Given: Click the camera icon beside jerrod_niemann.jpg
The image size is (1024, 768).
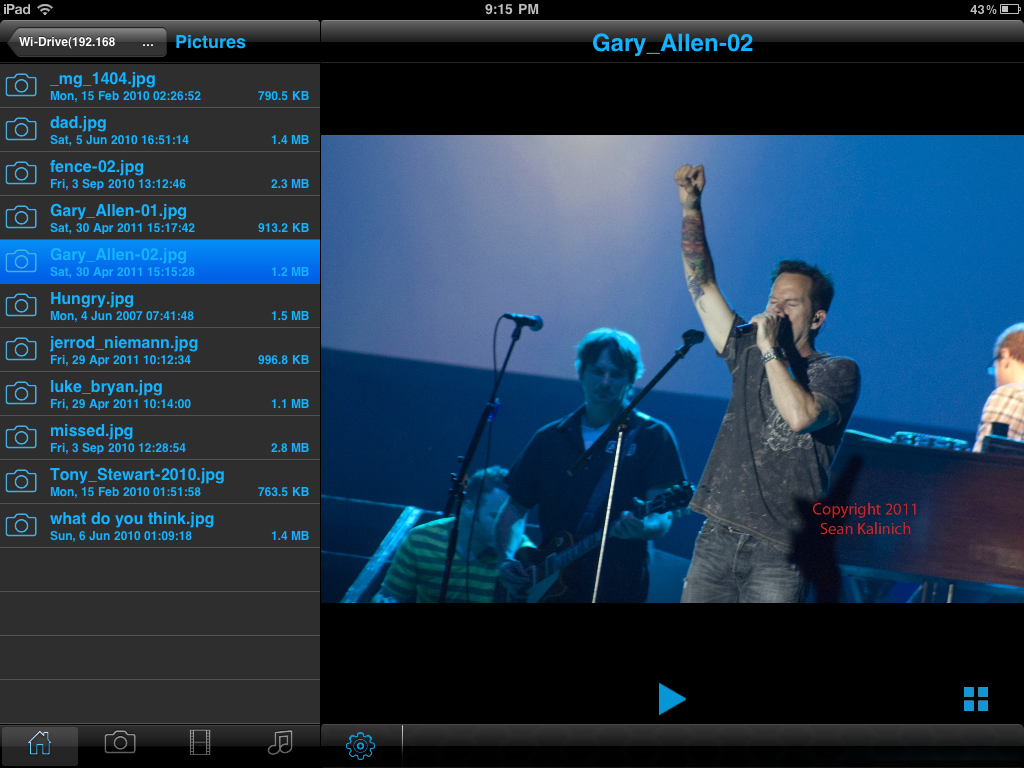Looking at the screenshot, I should point(21,349).
